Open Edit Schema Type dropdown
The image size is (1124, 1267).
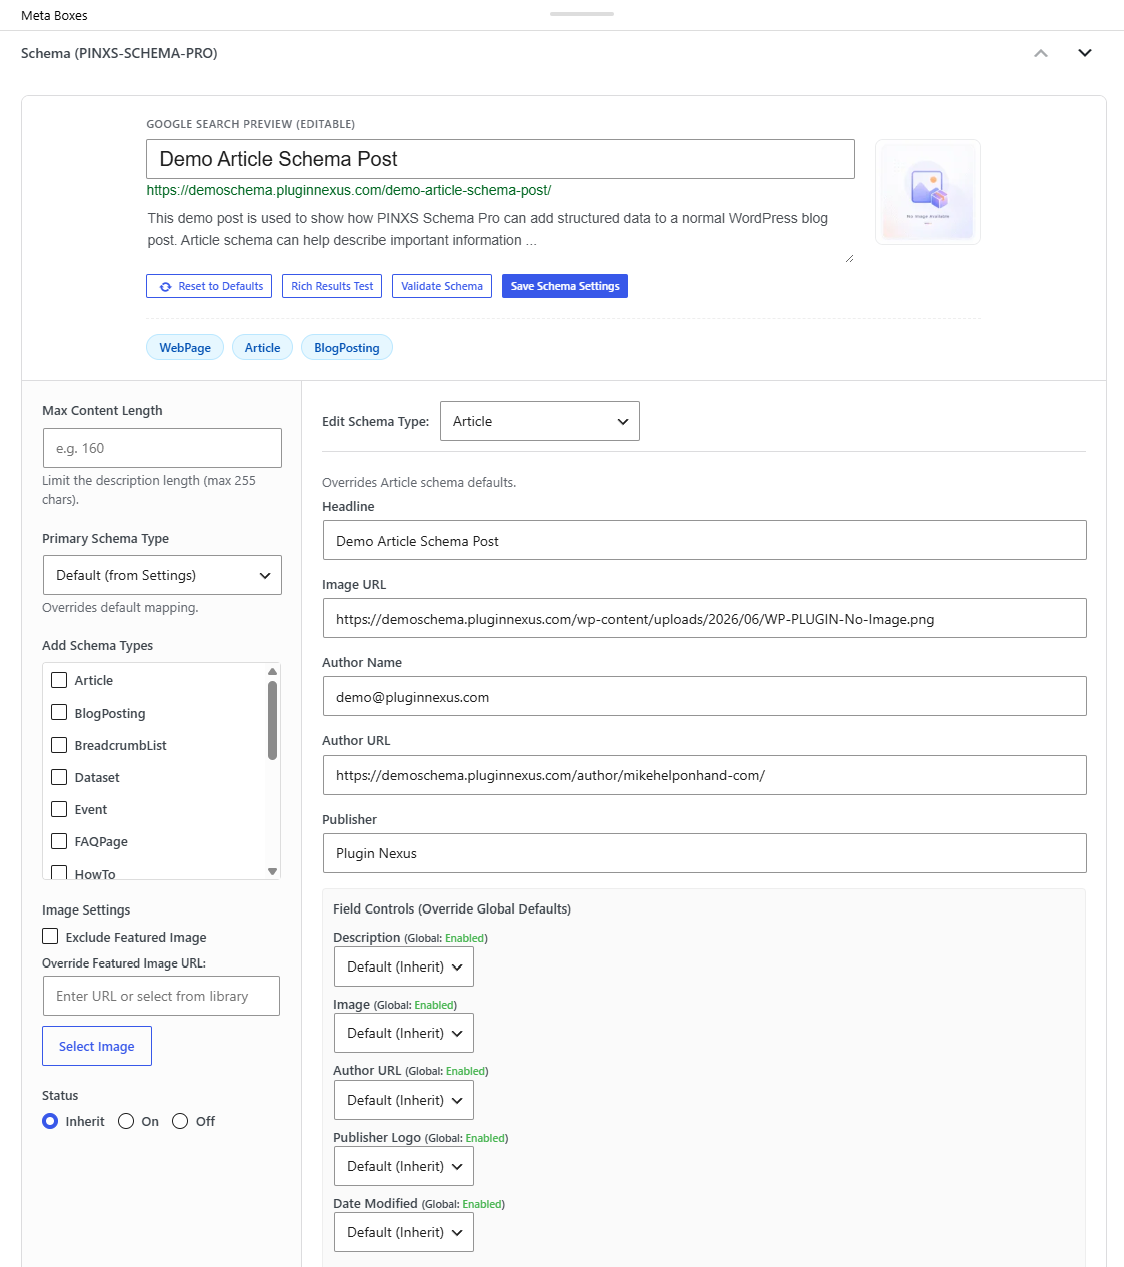coord(540,421)
